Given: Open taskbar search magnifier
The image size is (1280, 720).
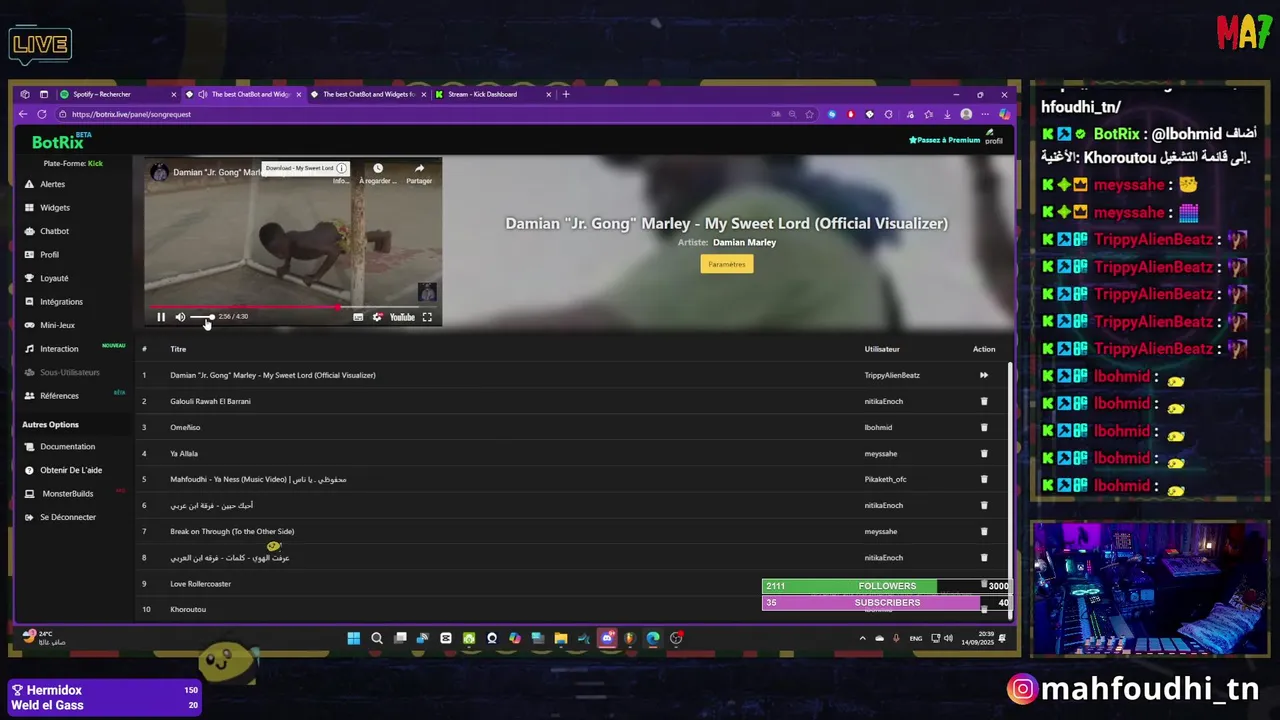Looking at the screenshot, I should 377,638.
